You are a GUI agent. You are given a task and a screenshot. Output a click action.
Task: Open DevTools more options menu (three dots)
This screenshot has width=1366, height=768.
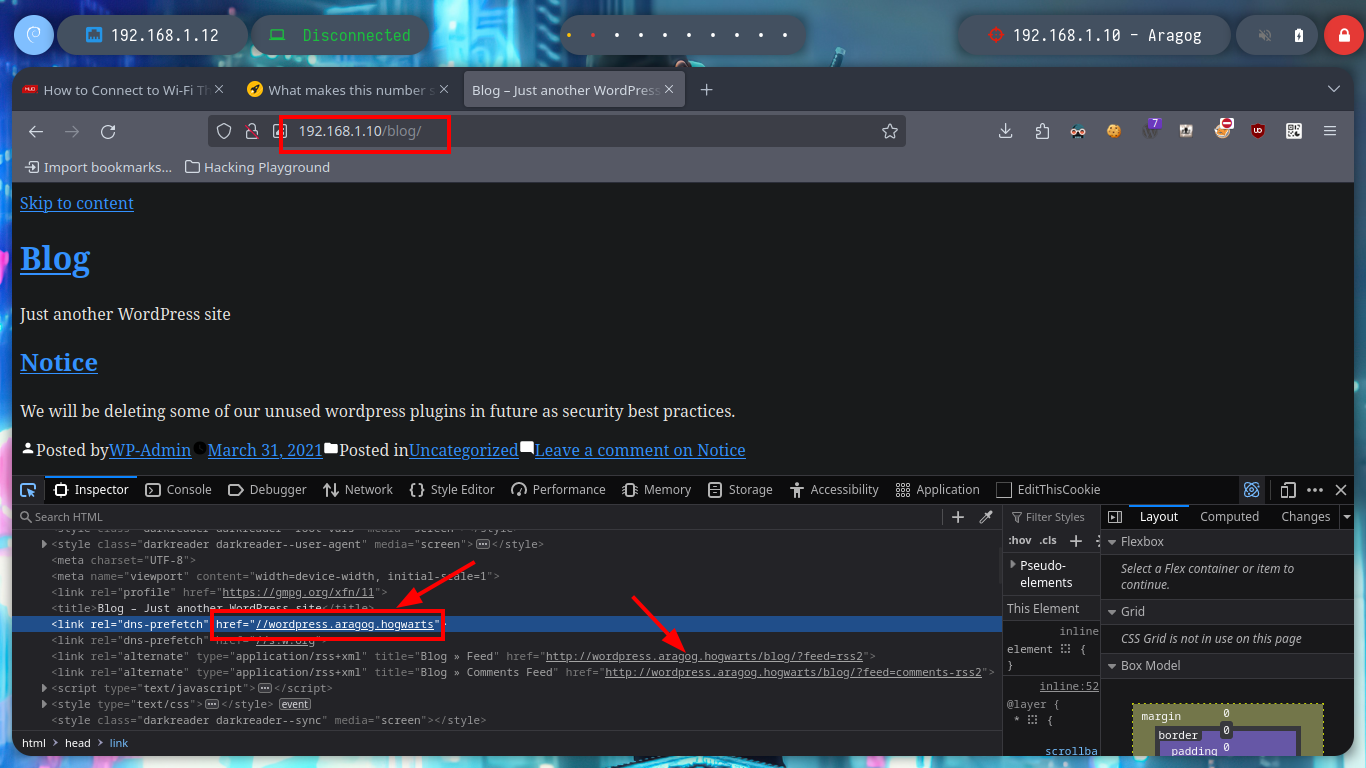(x=1315, y=490)
